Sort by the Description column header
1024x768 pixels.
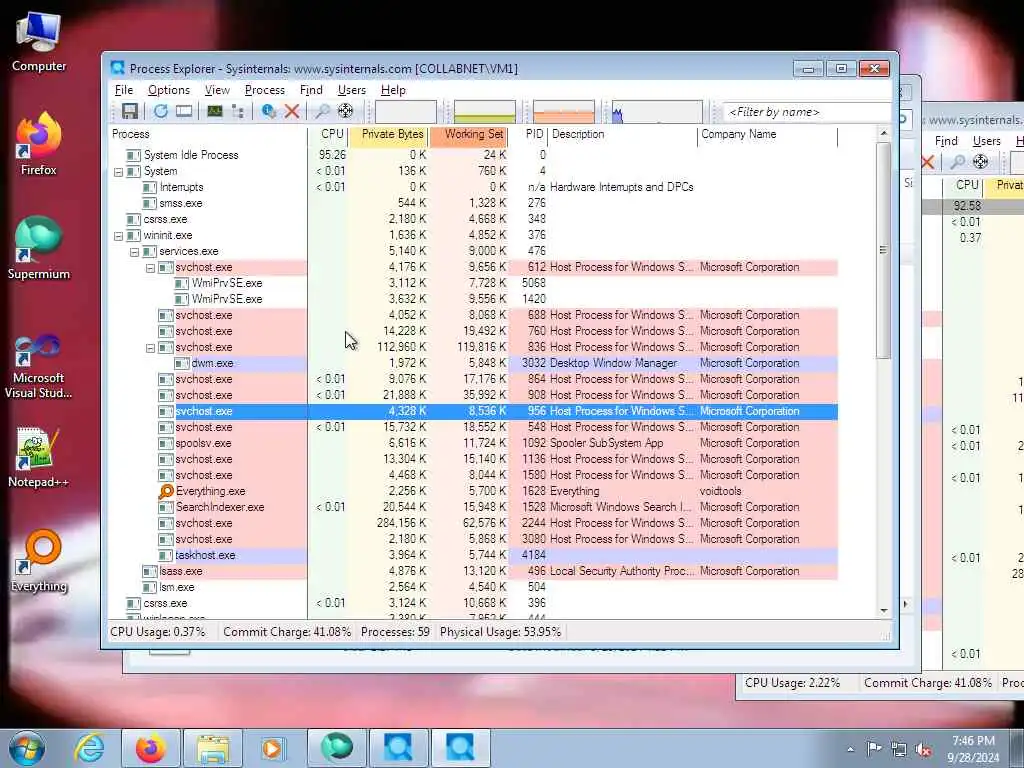coord(623,135)
